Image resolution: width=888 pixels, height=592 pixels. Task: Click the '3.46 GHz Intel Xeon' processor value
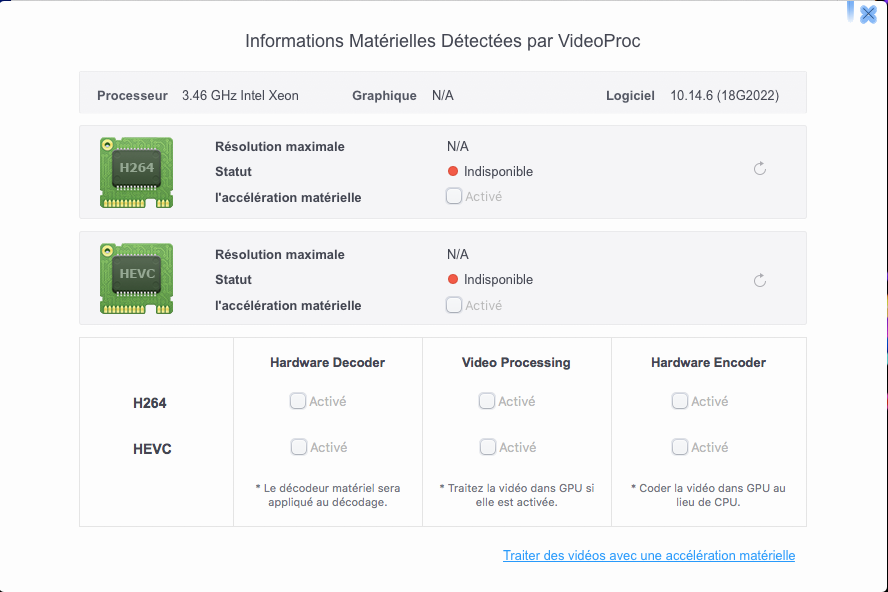[x=240, y=95]
